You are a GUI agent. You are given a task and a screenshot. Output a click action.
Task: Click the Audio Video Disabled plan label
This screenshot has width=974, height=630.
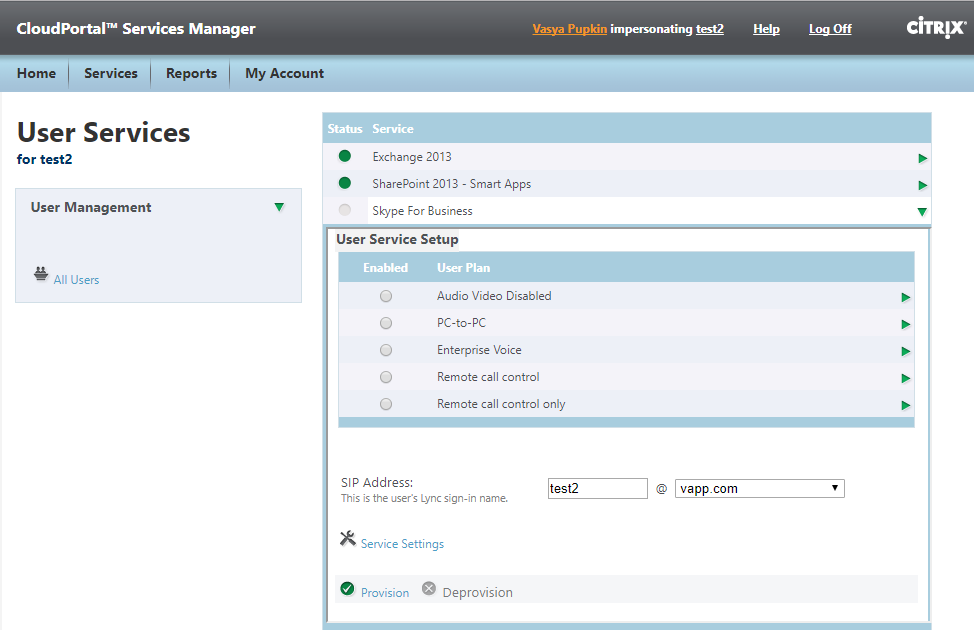[x=494, y=296]
